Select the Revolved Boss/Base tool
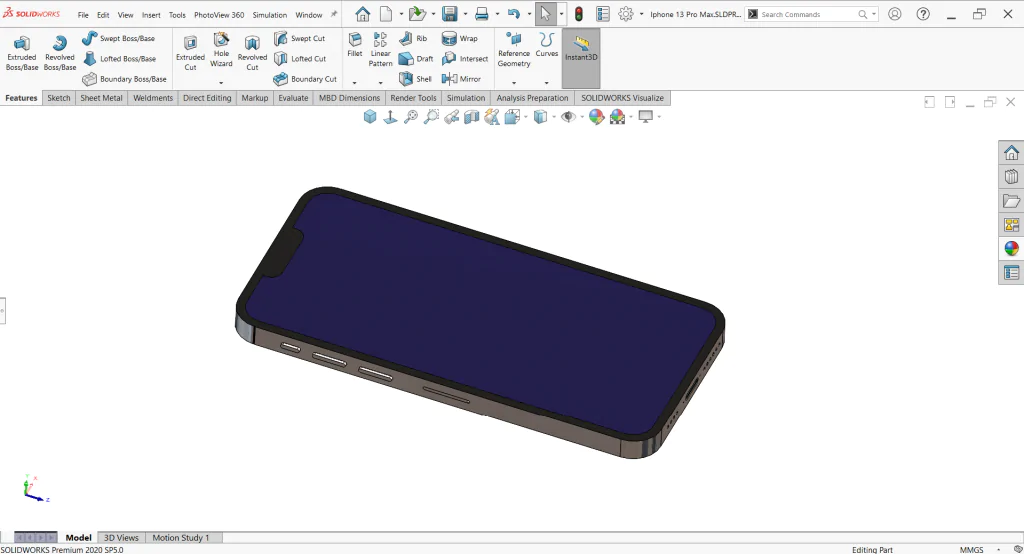The image size is (1024, 554). (x=59, y=53)
